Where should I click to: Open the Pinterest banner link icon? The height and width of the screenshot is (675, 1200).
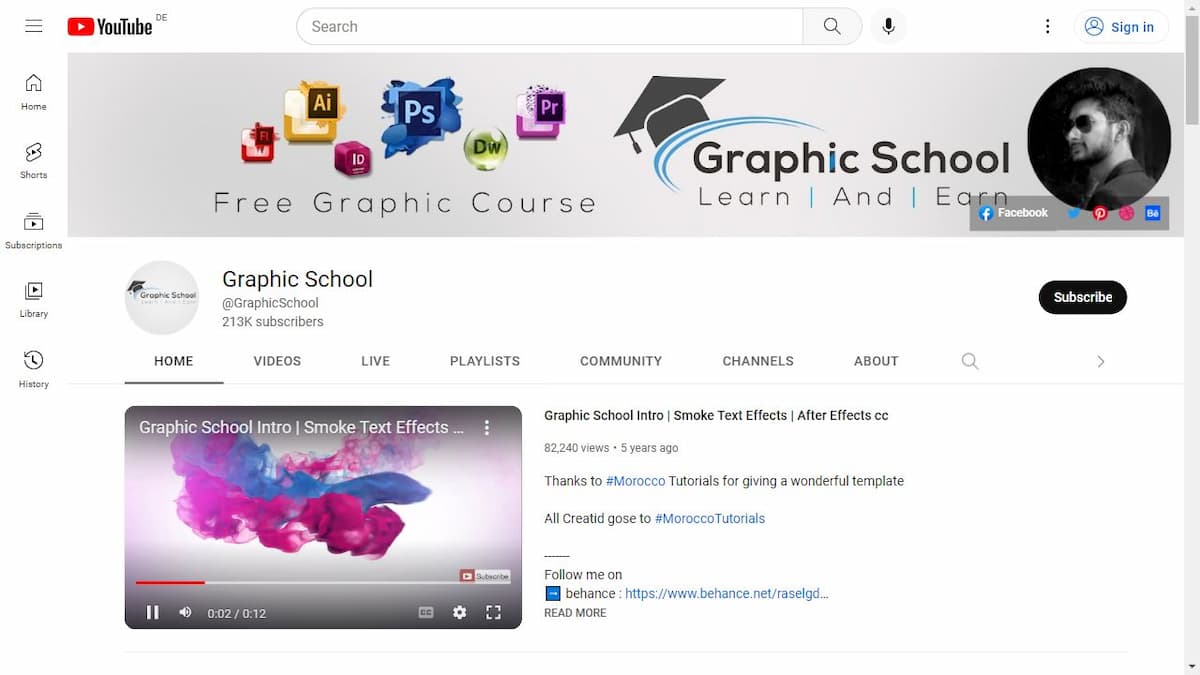pyautogui.click(x=1100, y=213)
